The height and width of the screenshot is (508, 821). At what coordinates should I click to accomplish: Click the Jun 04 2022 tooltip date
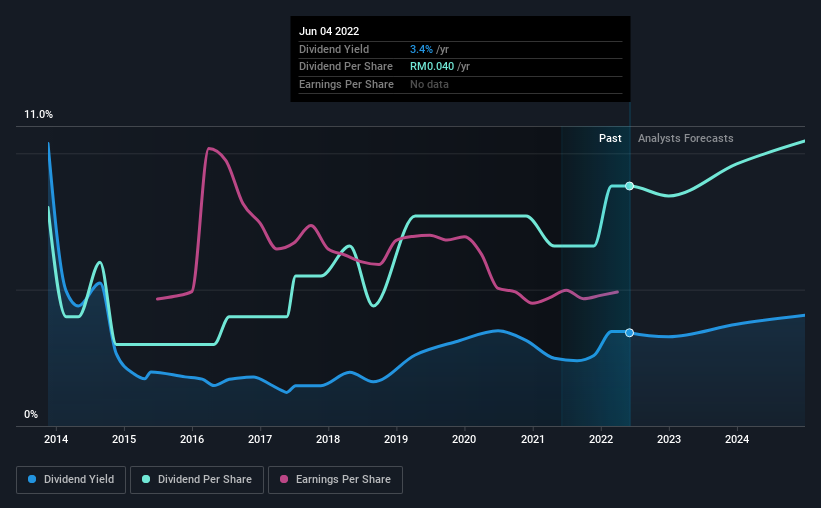pyautogui.click(x=329, y=31)
